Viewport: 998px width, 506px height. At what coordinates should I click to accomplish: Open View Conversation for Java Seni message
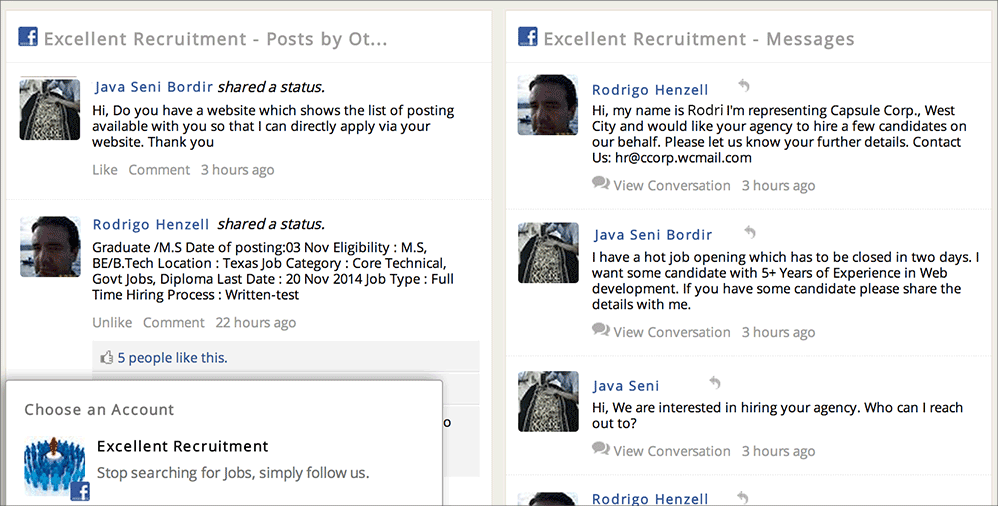671,451
